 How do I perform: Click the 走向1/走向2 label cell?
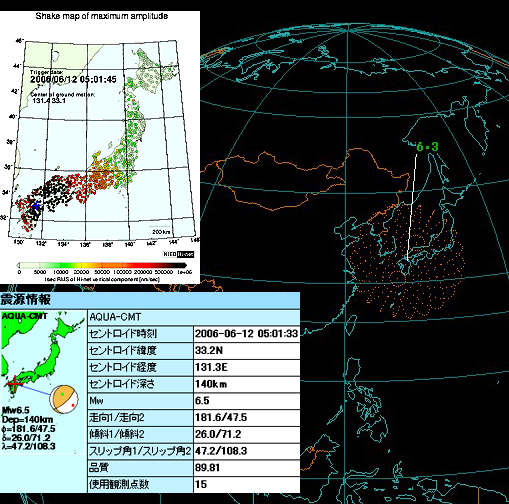(140, 417)
